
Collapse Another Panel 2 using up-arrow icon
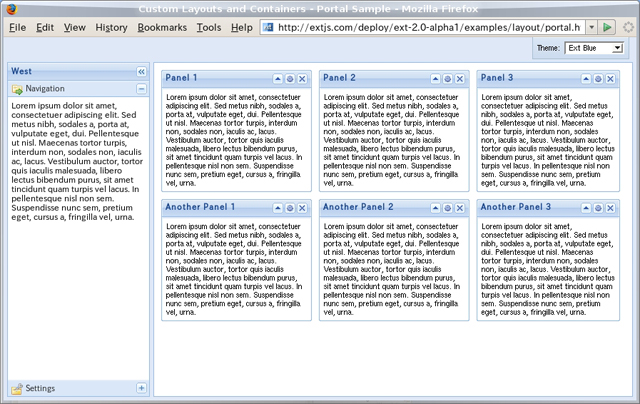coord(435,208)
